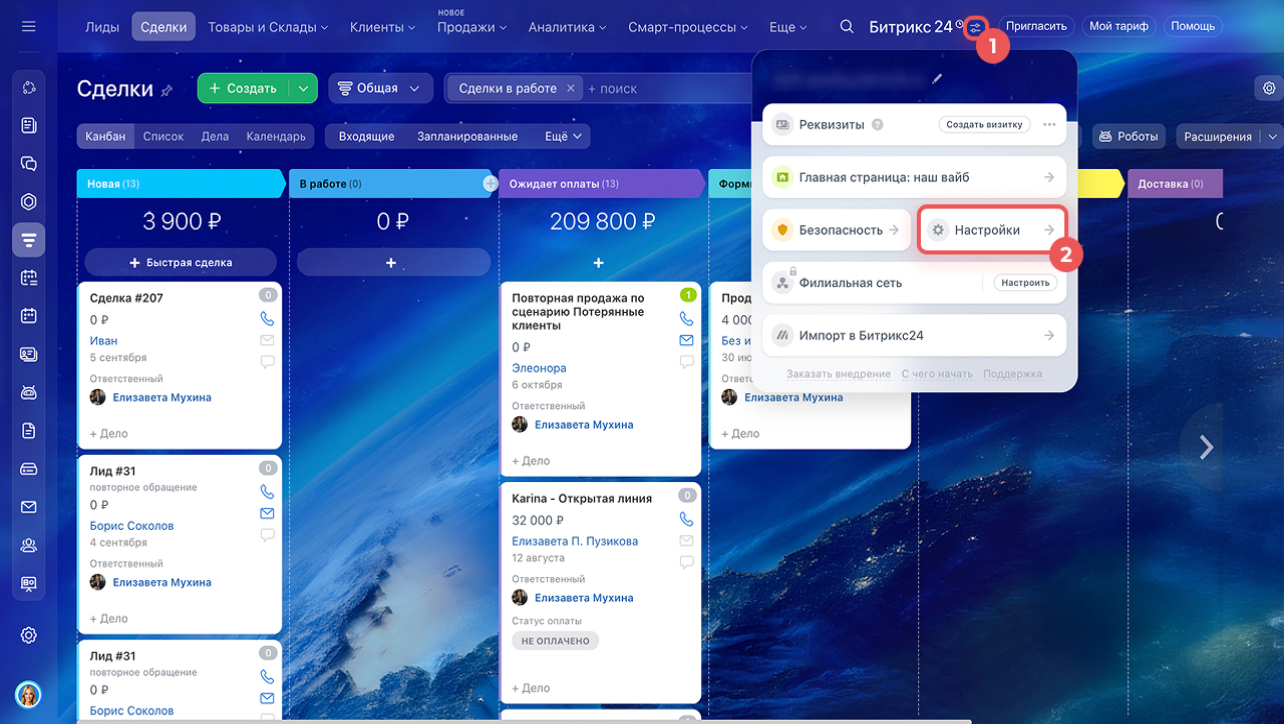Click the Создать визитку button
Screen dimensions: 1284x724
click(984, 125)
